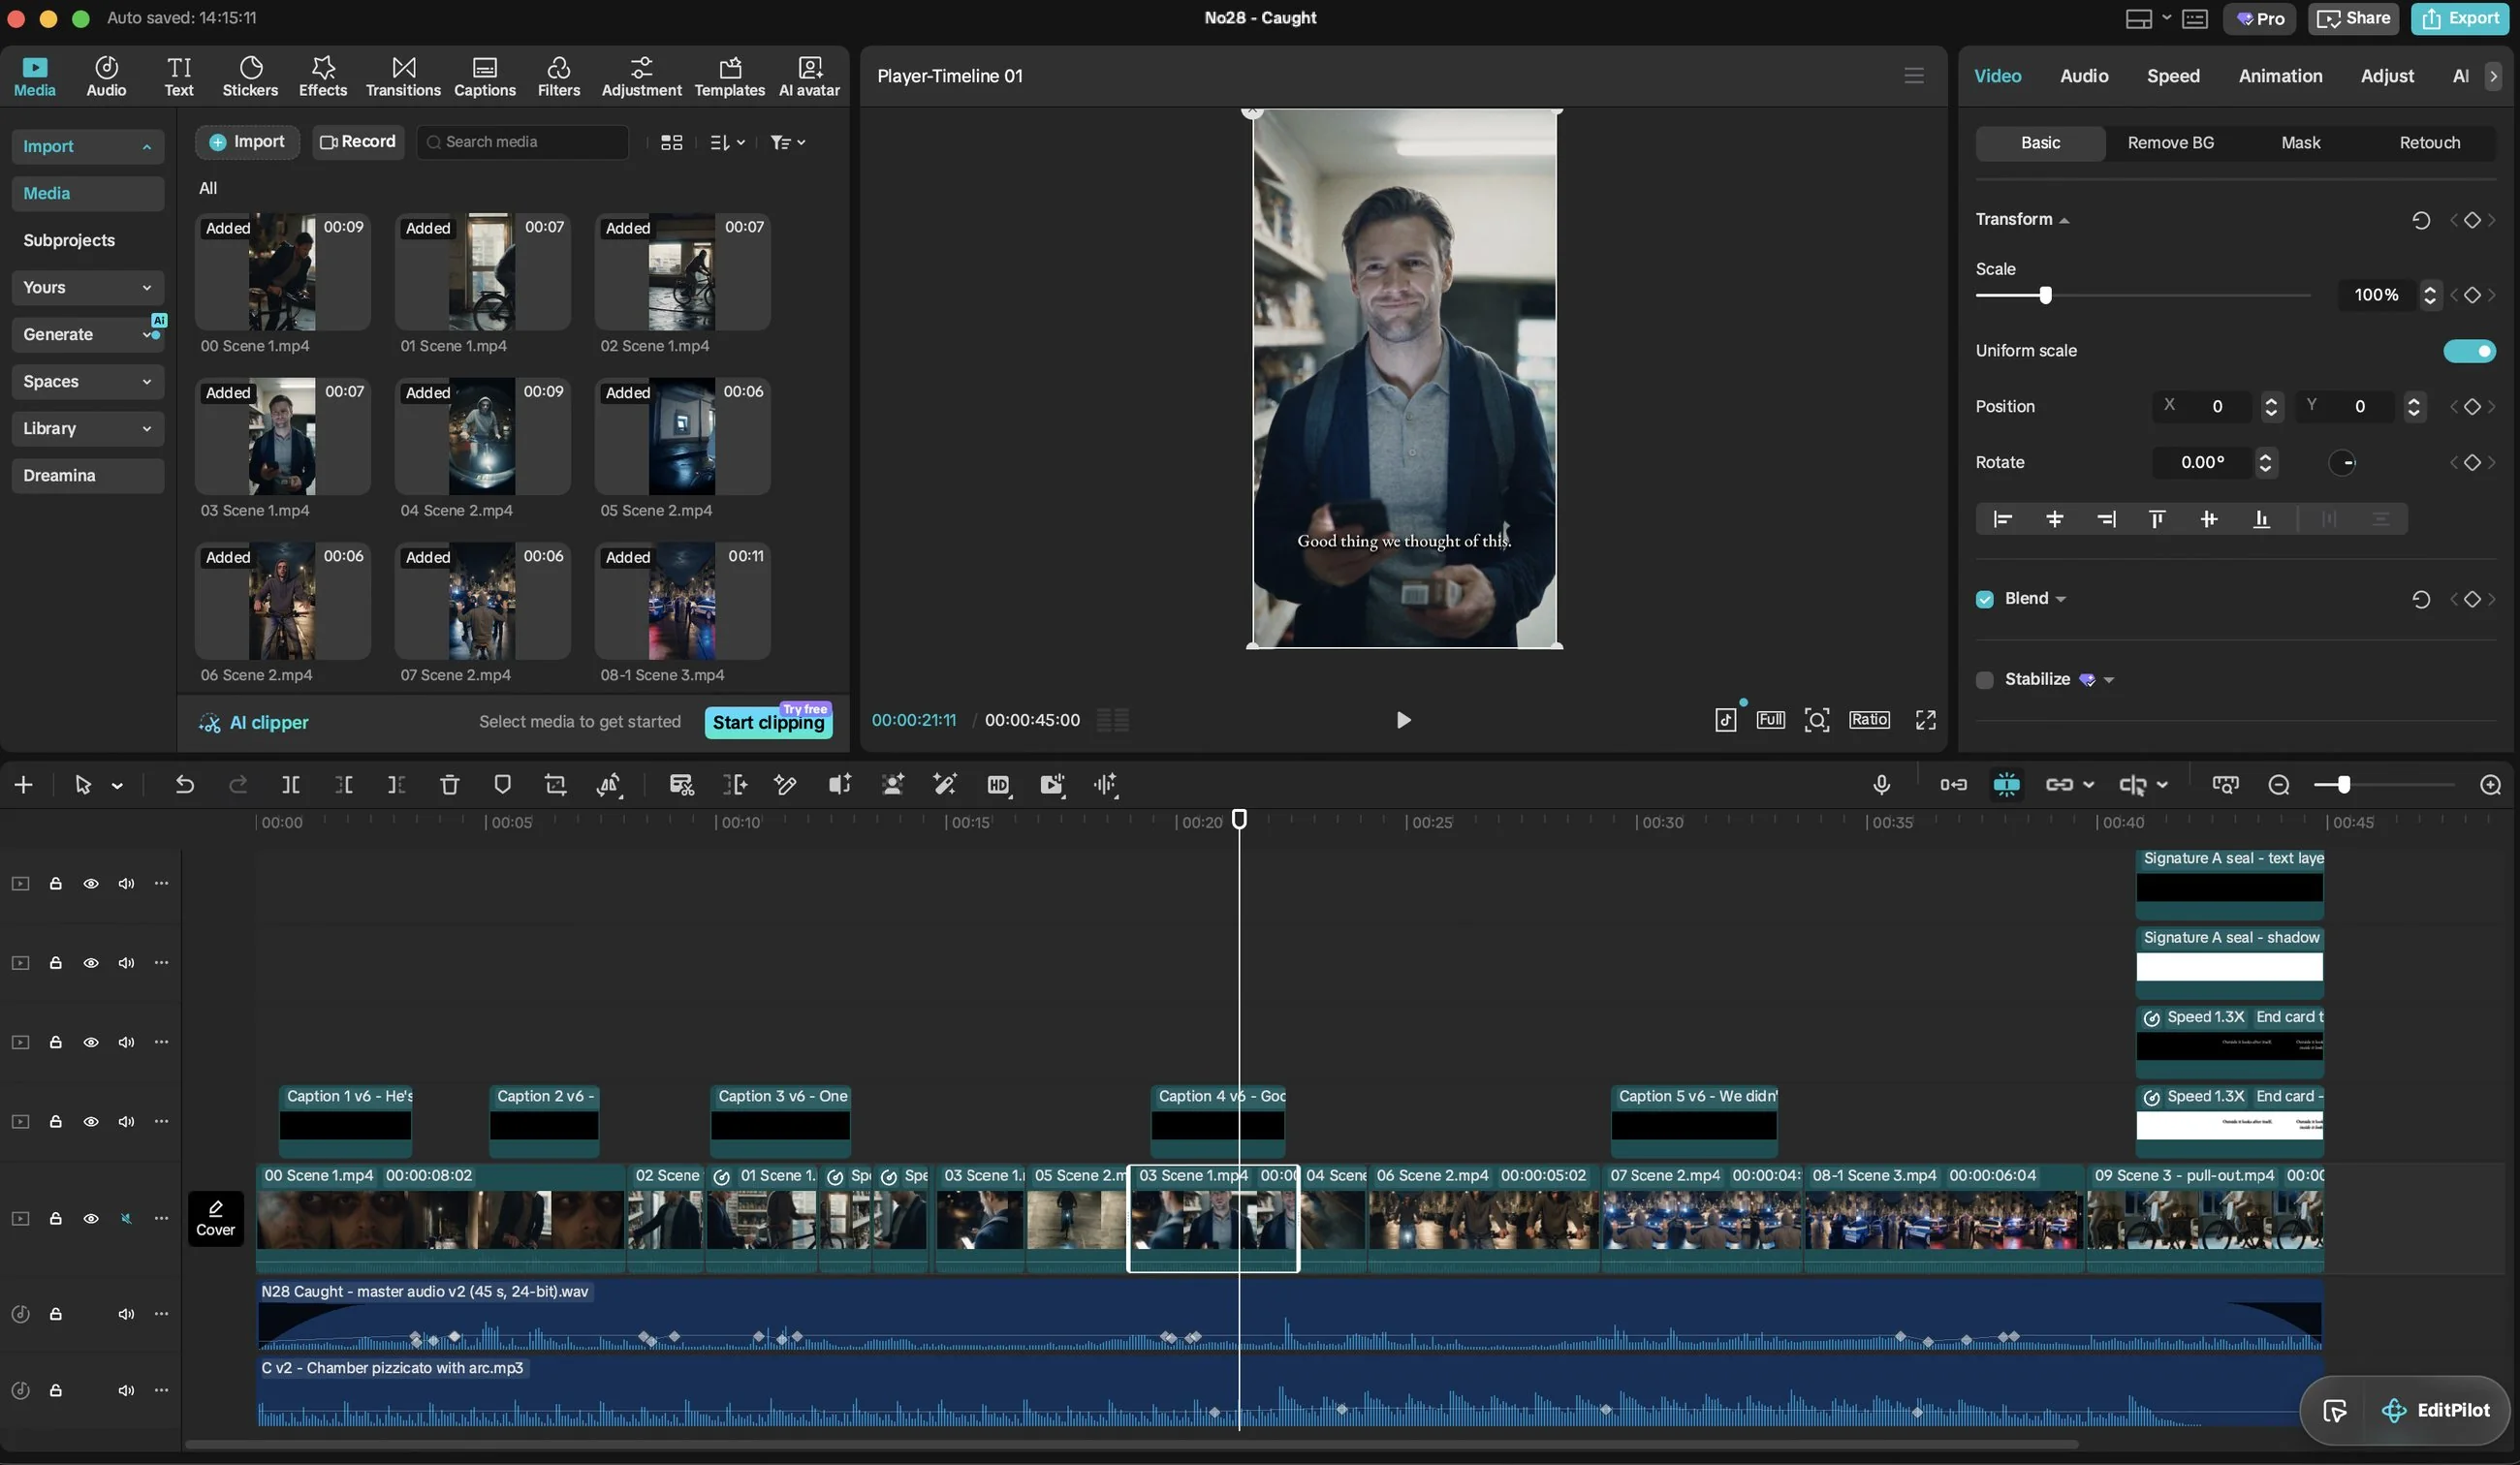Click the Search media input field
This screenshot has height=1465, width=2520.
coord(523,143)
